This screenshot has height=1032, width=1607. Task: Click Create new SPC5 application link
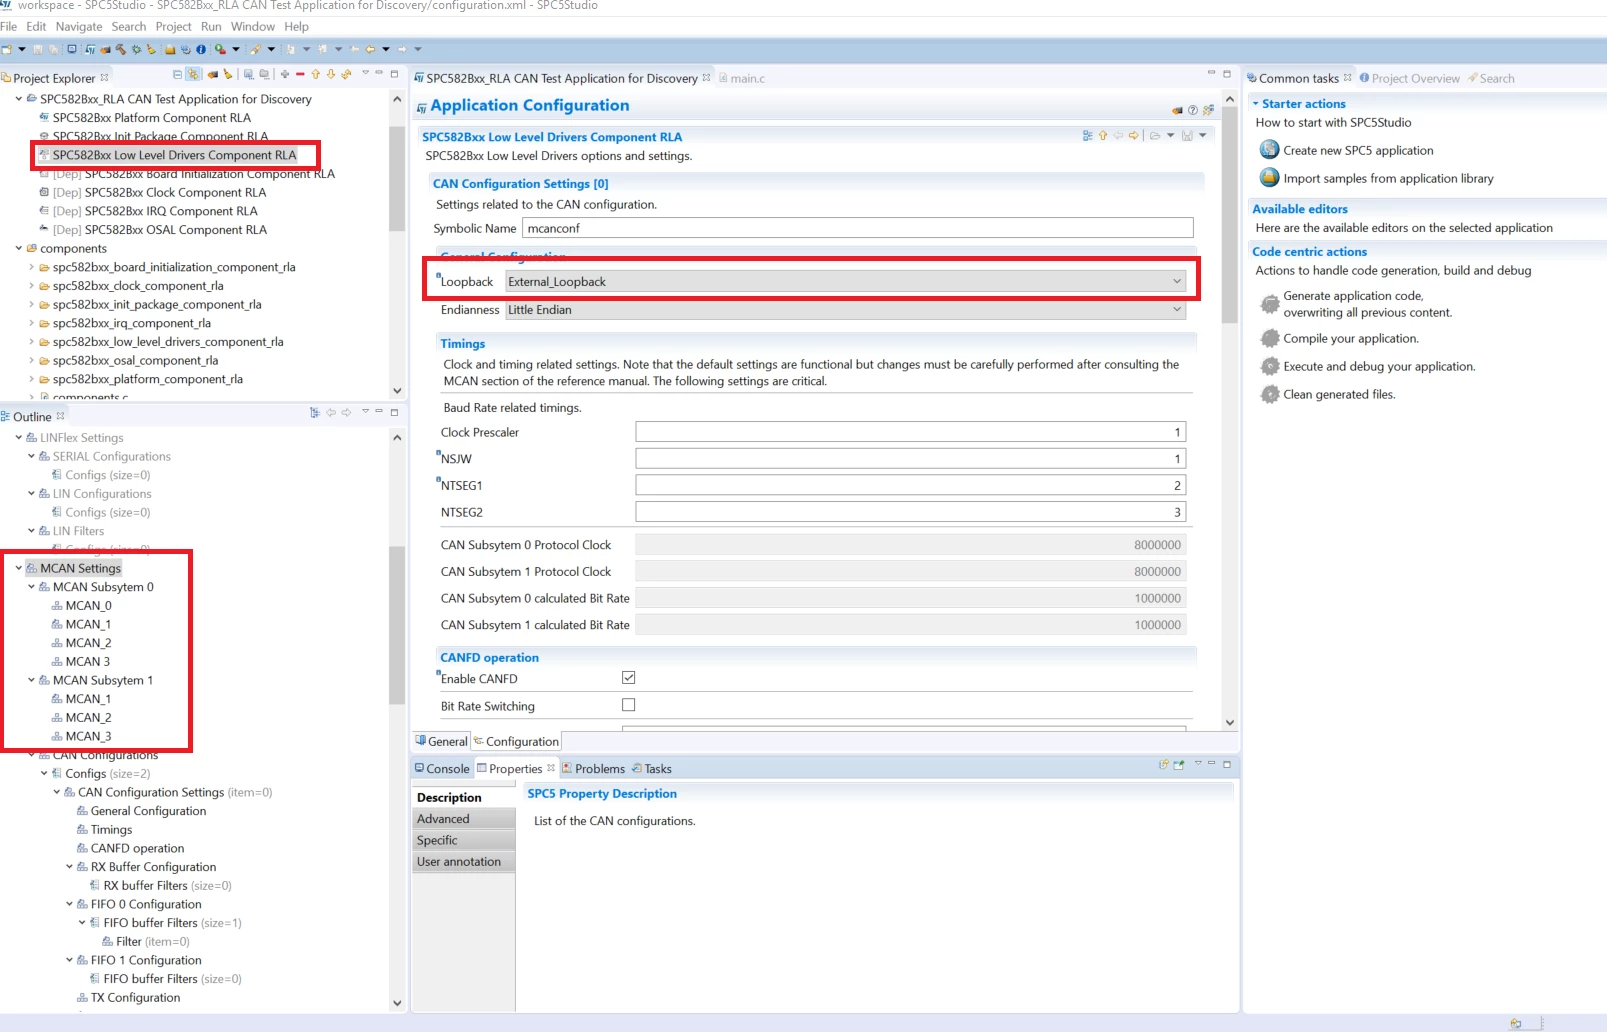1358,150
